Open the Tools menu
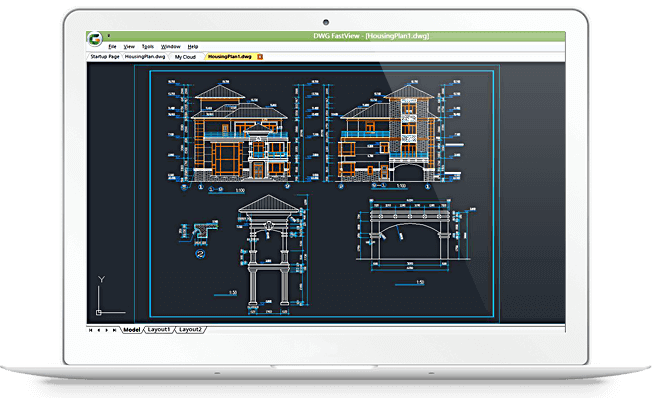Screen dimensions: 652x398 click(148, 47)
